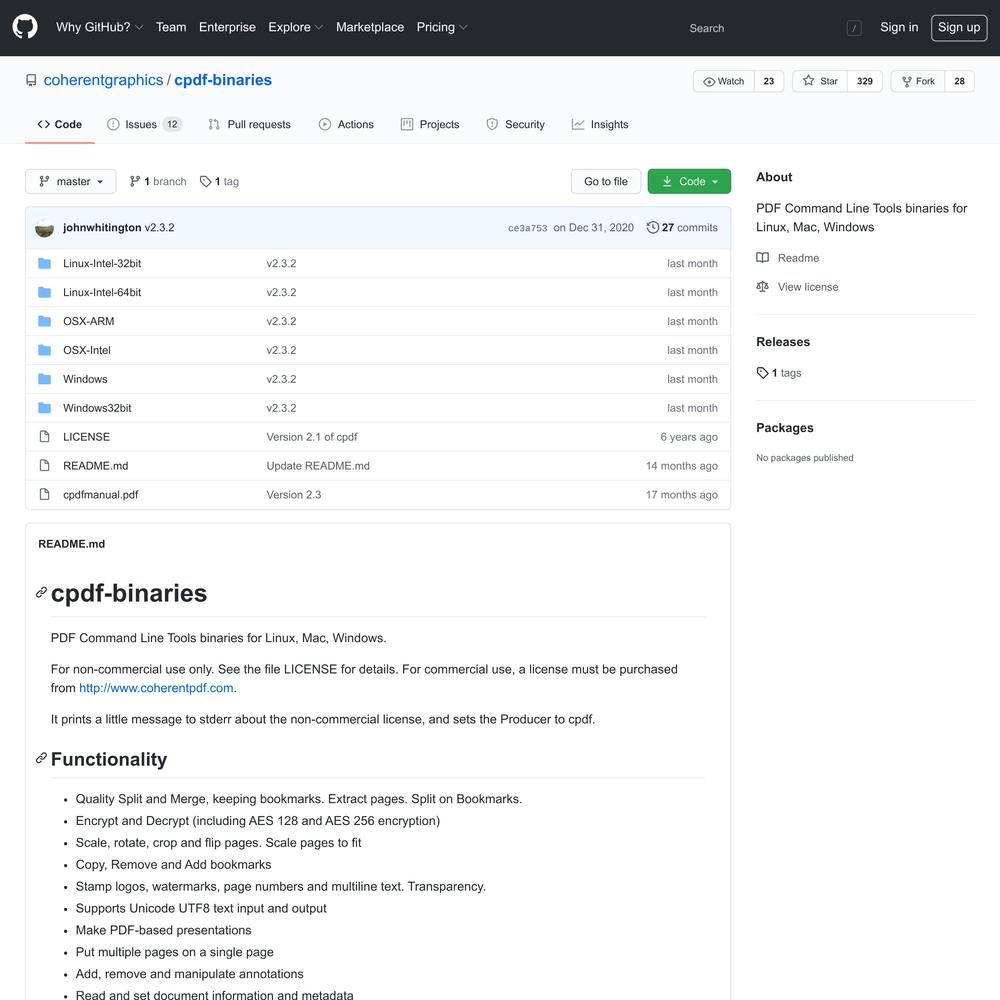Open the Pricing dropdown menu
The height and width of the screenshot is (1000, 1000).
click(442, 27)
